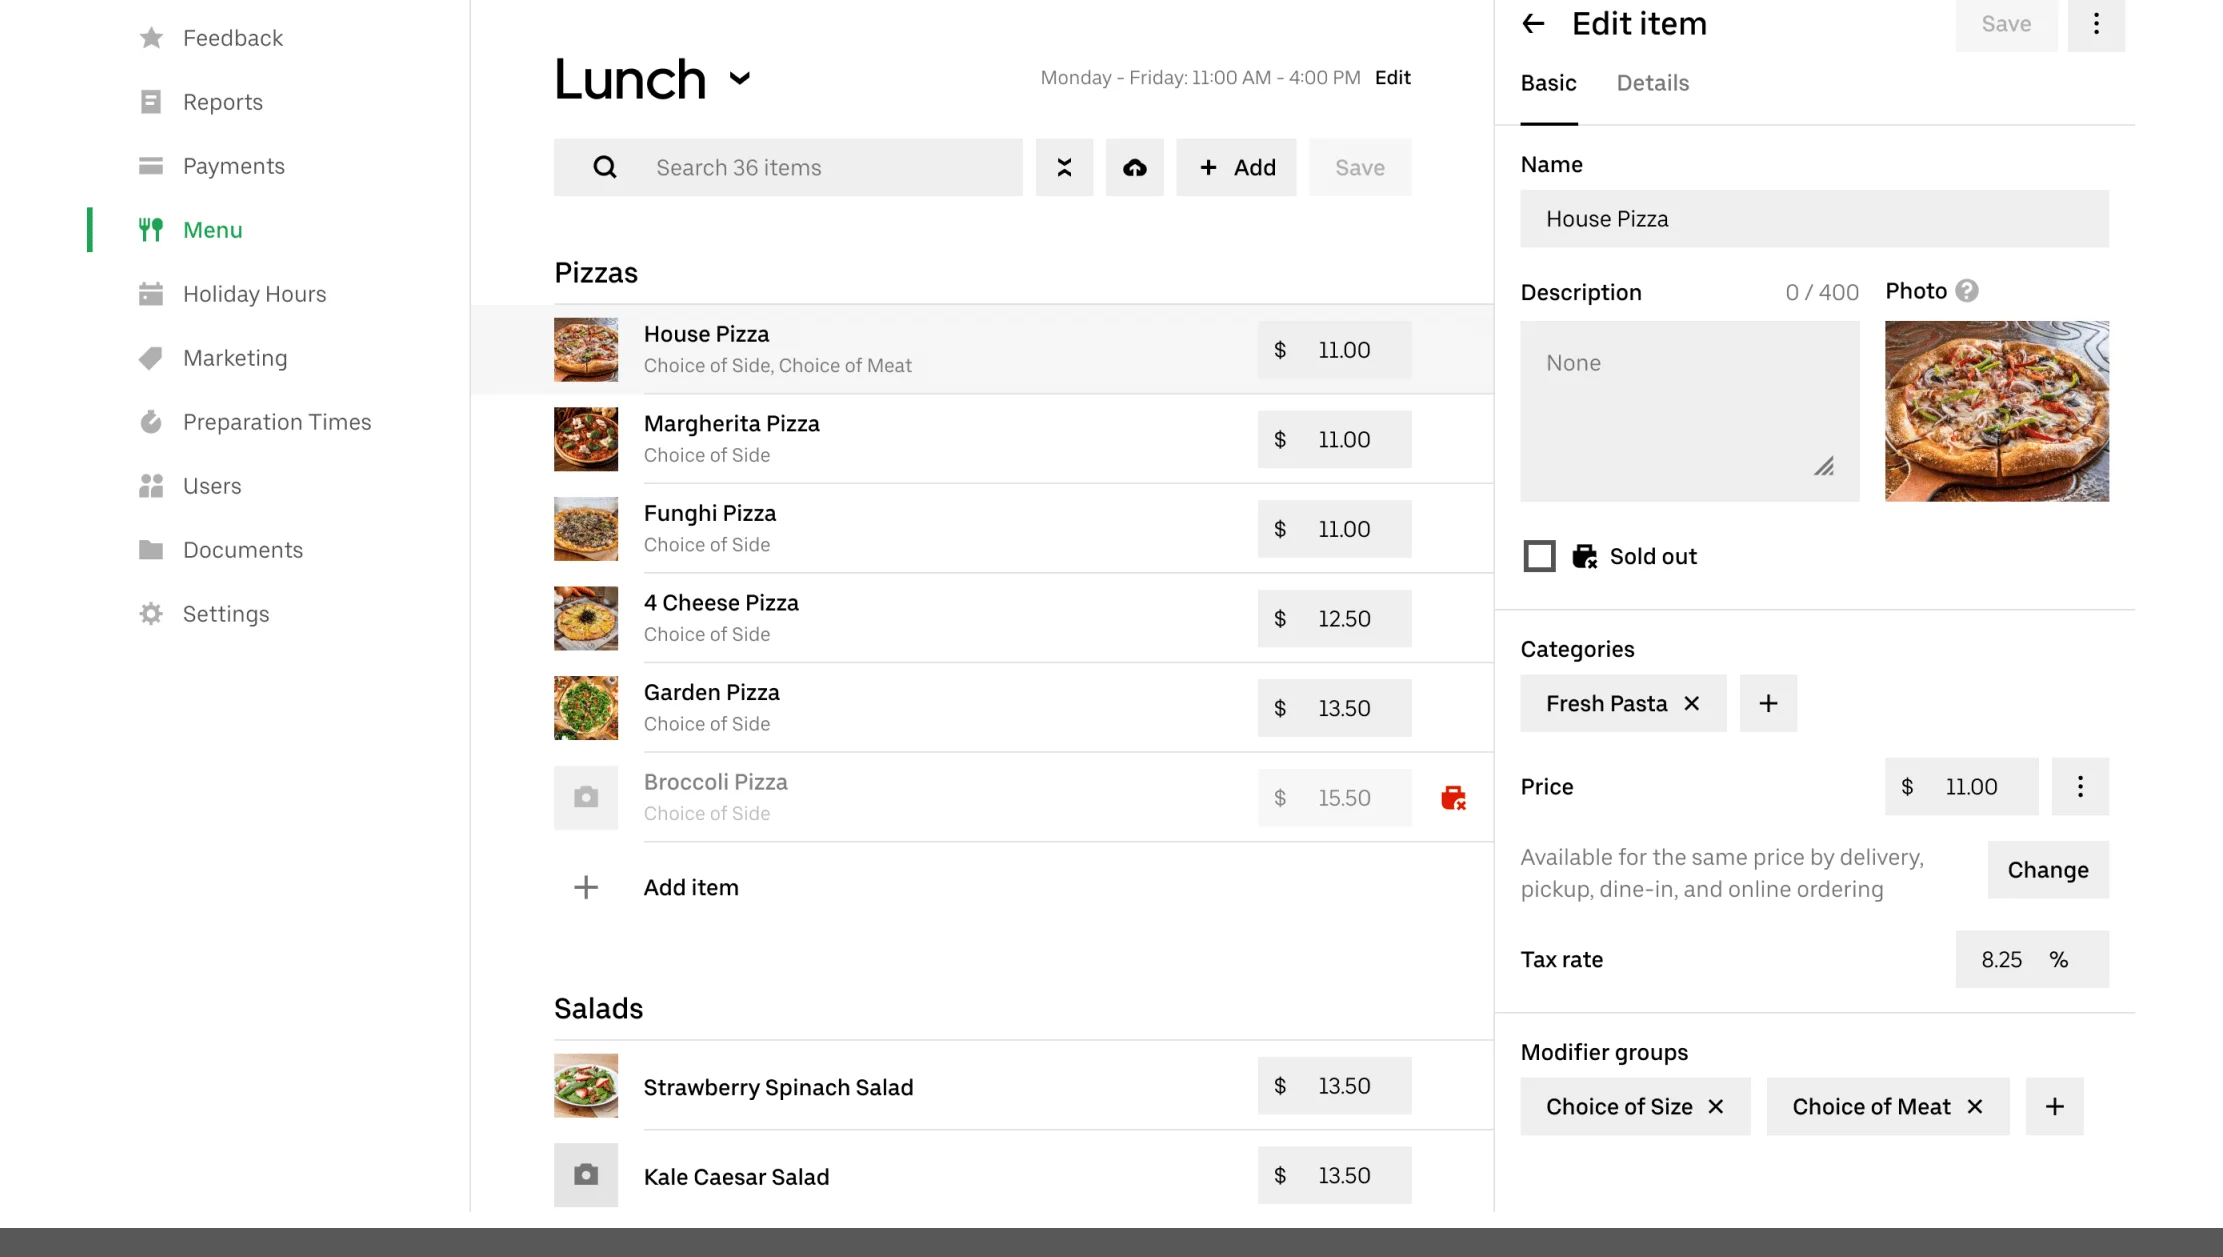This screenshot has width=2223, height=1257.
Task: Click Edit next to the lunch hours
Action: 1393,77
